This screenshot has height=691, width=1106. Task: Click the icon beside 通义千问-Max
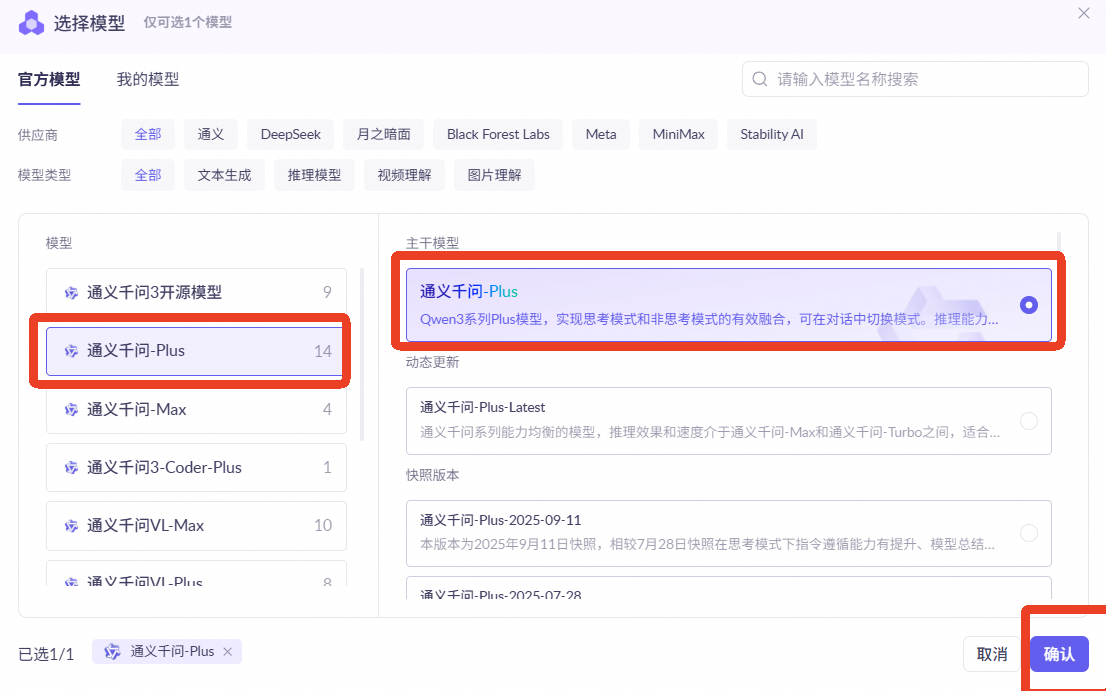coord(71,410)
